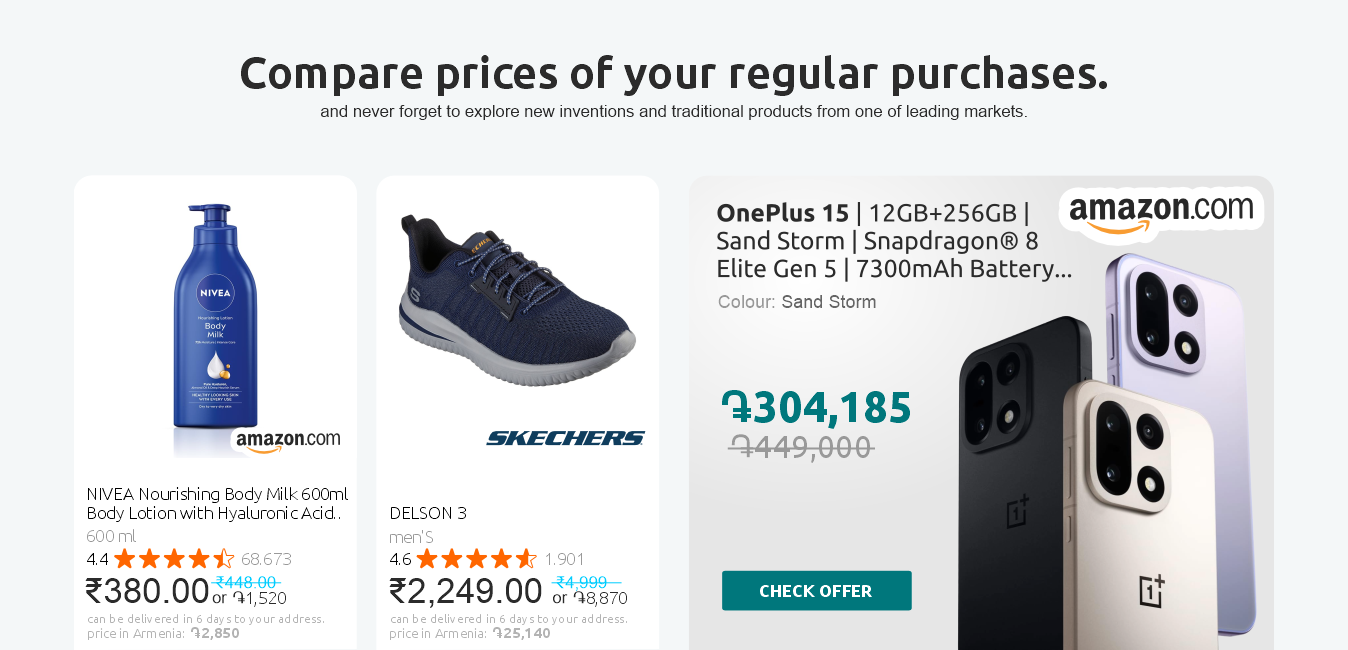
Task: Open the DELSON 3 product title
Action: click(428, 513)
